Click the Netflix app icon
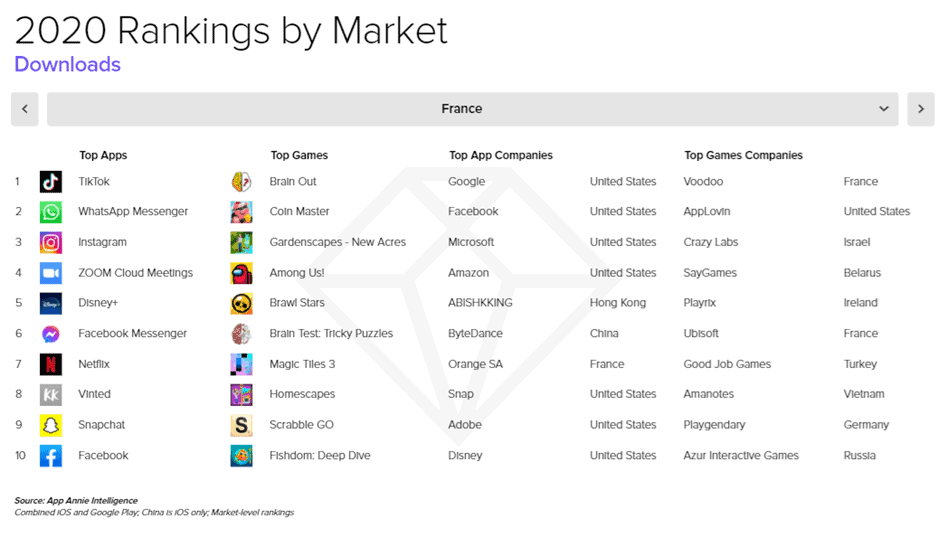The image size is (939, 556). [51, 364]
